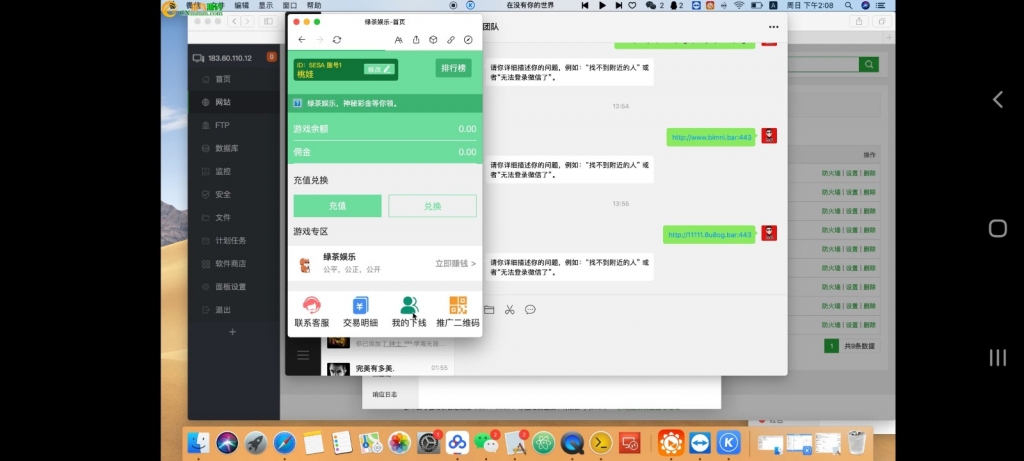Screen dimensions: 1024x461
Task: Click the green search button in panel
Action: tap(869, 64)
